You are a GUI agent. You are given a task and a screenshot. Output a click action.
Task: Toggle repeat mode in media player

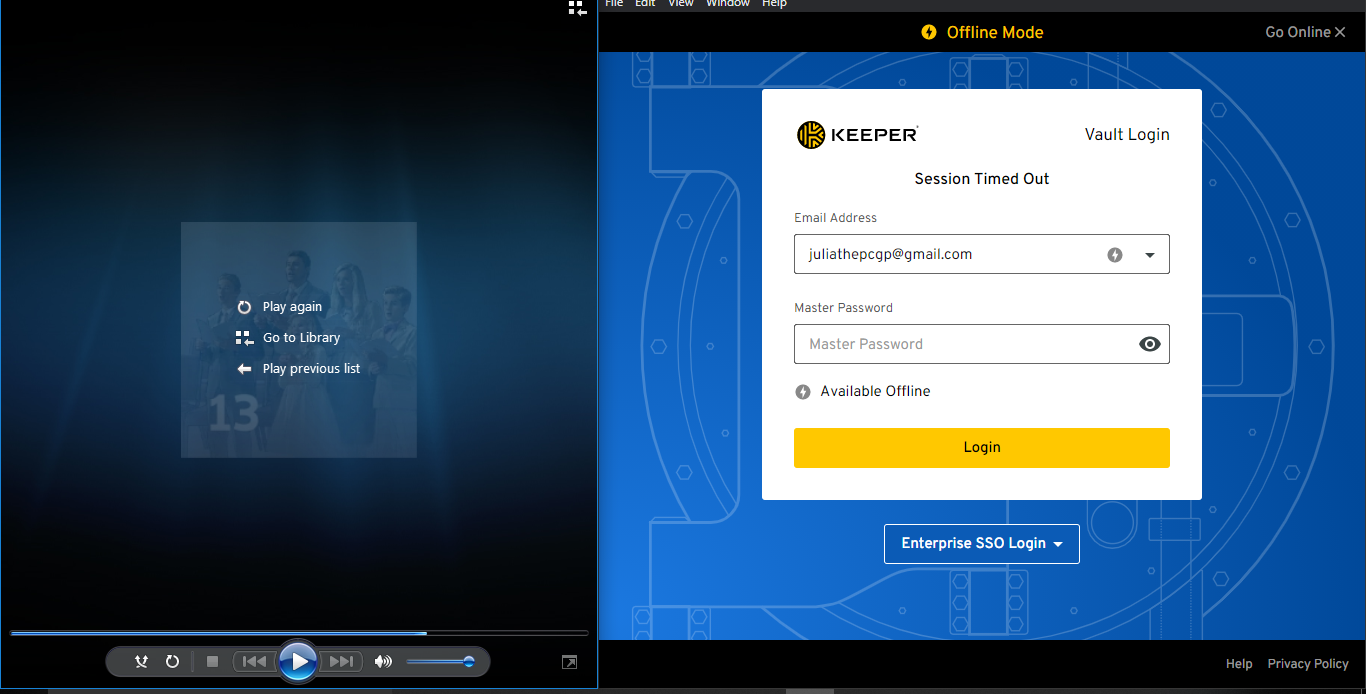coord(172,661)
